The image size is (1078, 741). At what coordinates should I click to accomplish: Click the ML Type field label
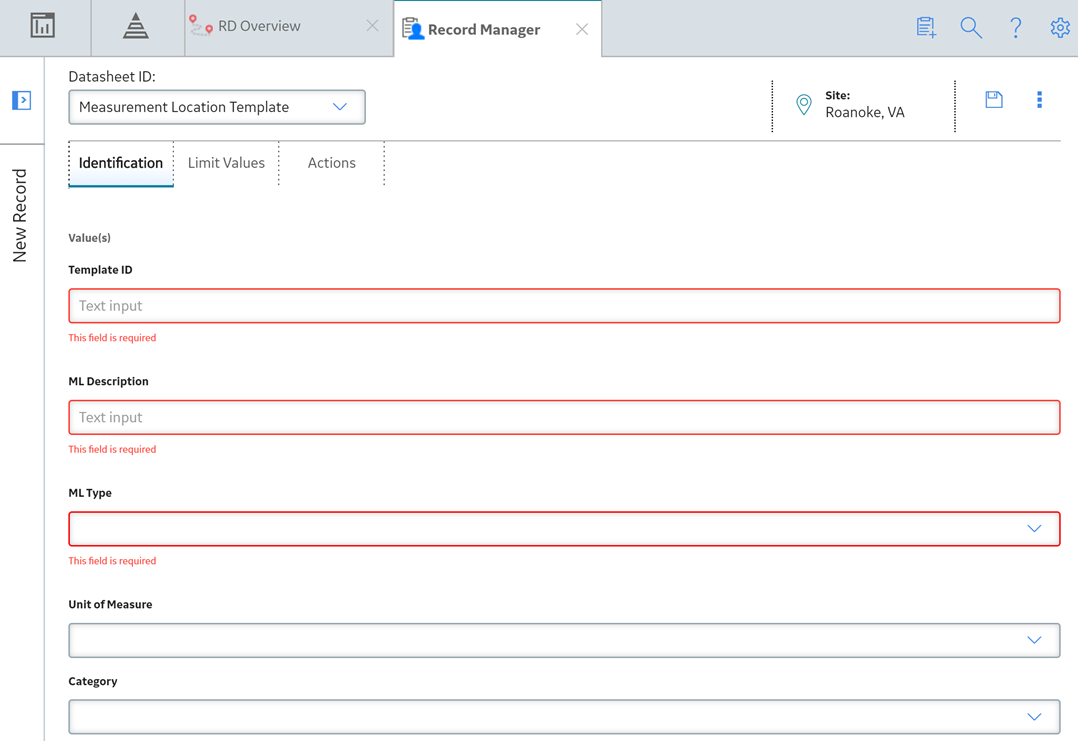[x=90, y=493]
